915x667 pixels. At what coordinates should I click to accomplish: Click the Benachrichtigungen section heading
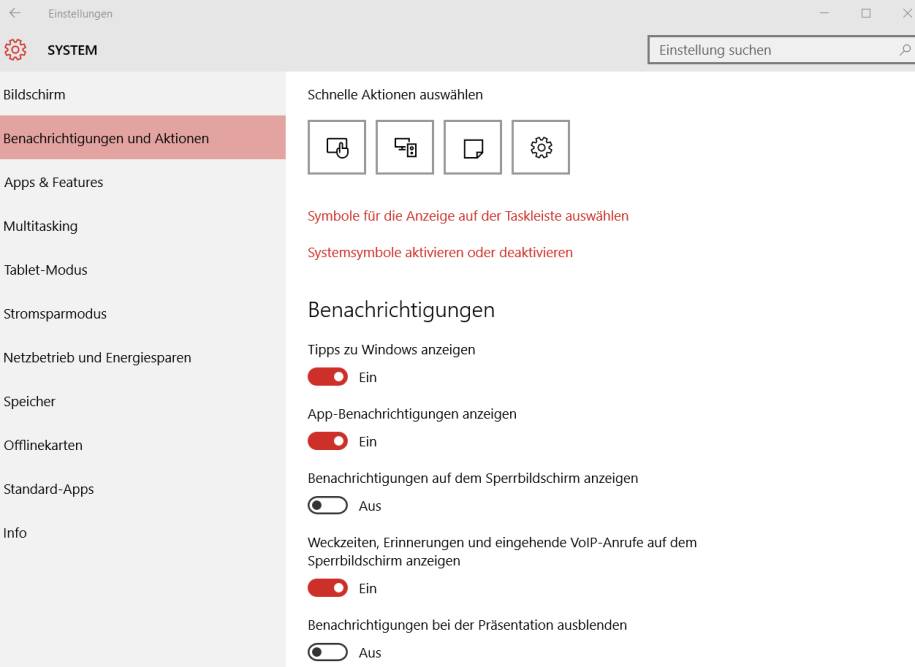pyautogui.click(x=401, y=310)
